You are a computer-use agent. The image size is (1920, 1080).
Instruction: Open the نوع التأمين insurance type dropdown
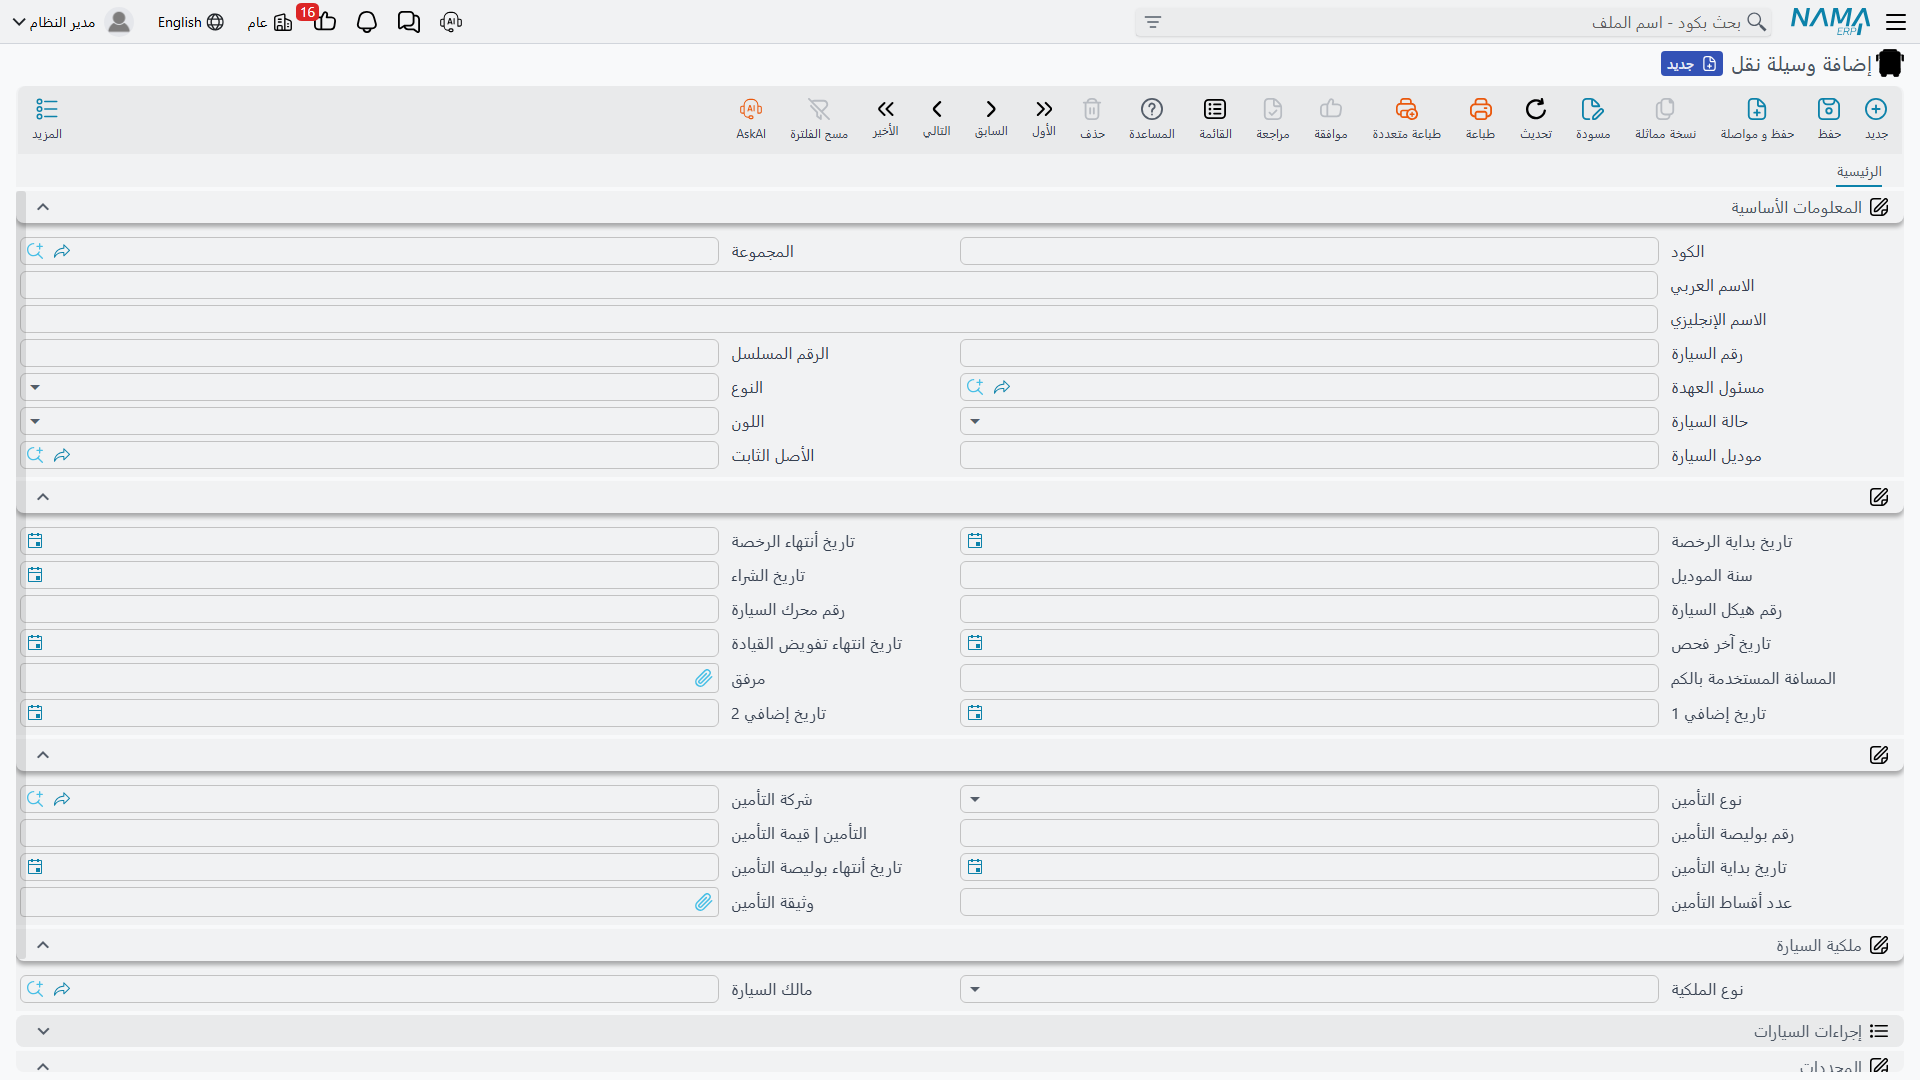(975, 799)
